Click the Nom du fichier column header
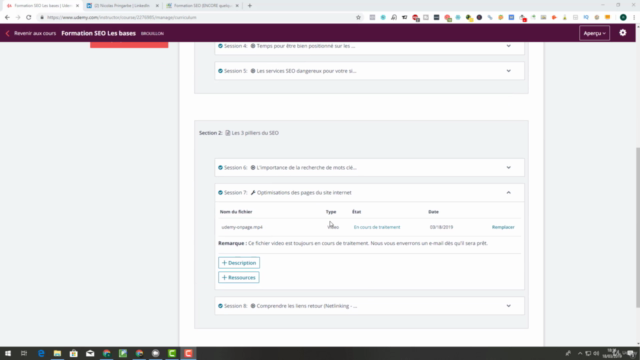The height and width of the screenshot is (360, 640). coord(236,212)
